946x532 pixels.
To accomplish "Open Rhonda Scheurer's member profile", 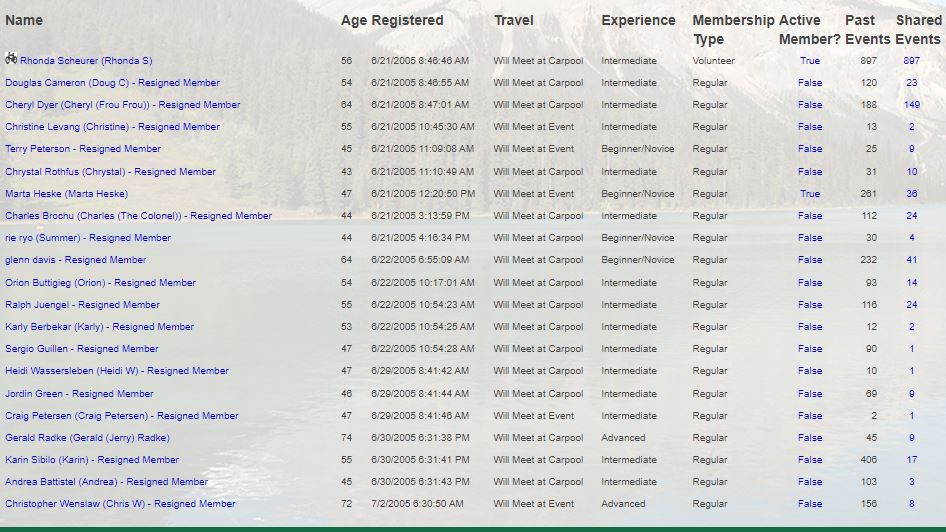I will (86, 61).
